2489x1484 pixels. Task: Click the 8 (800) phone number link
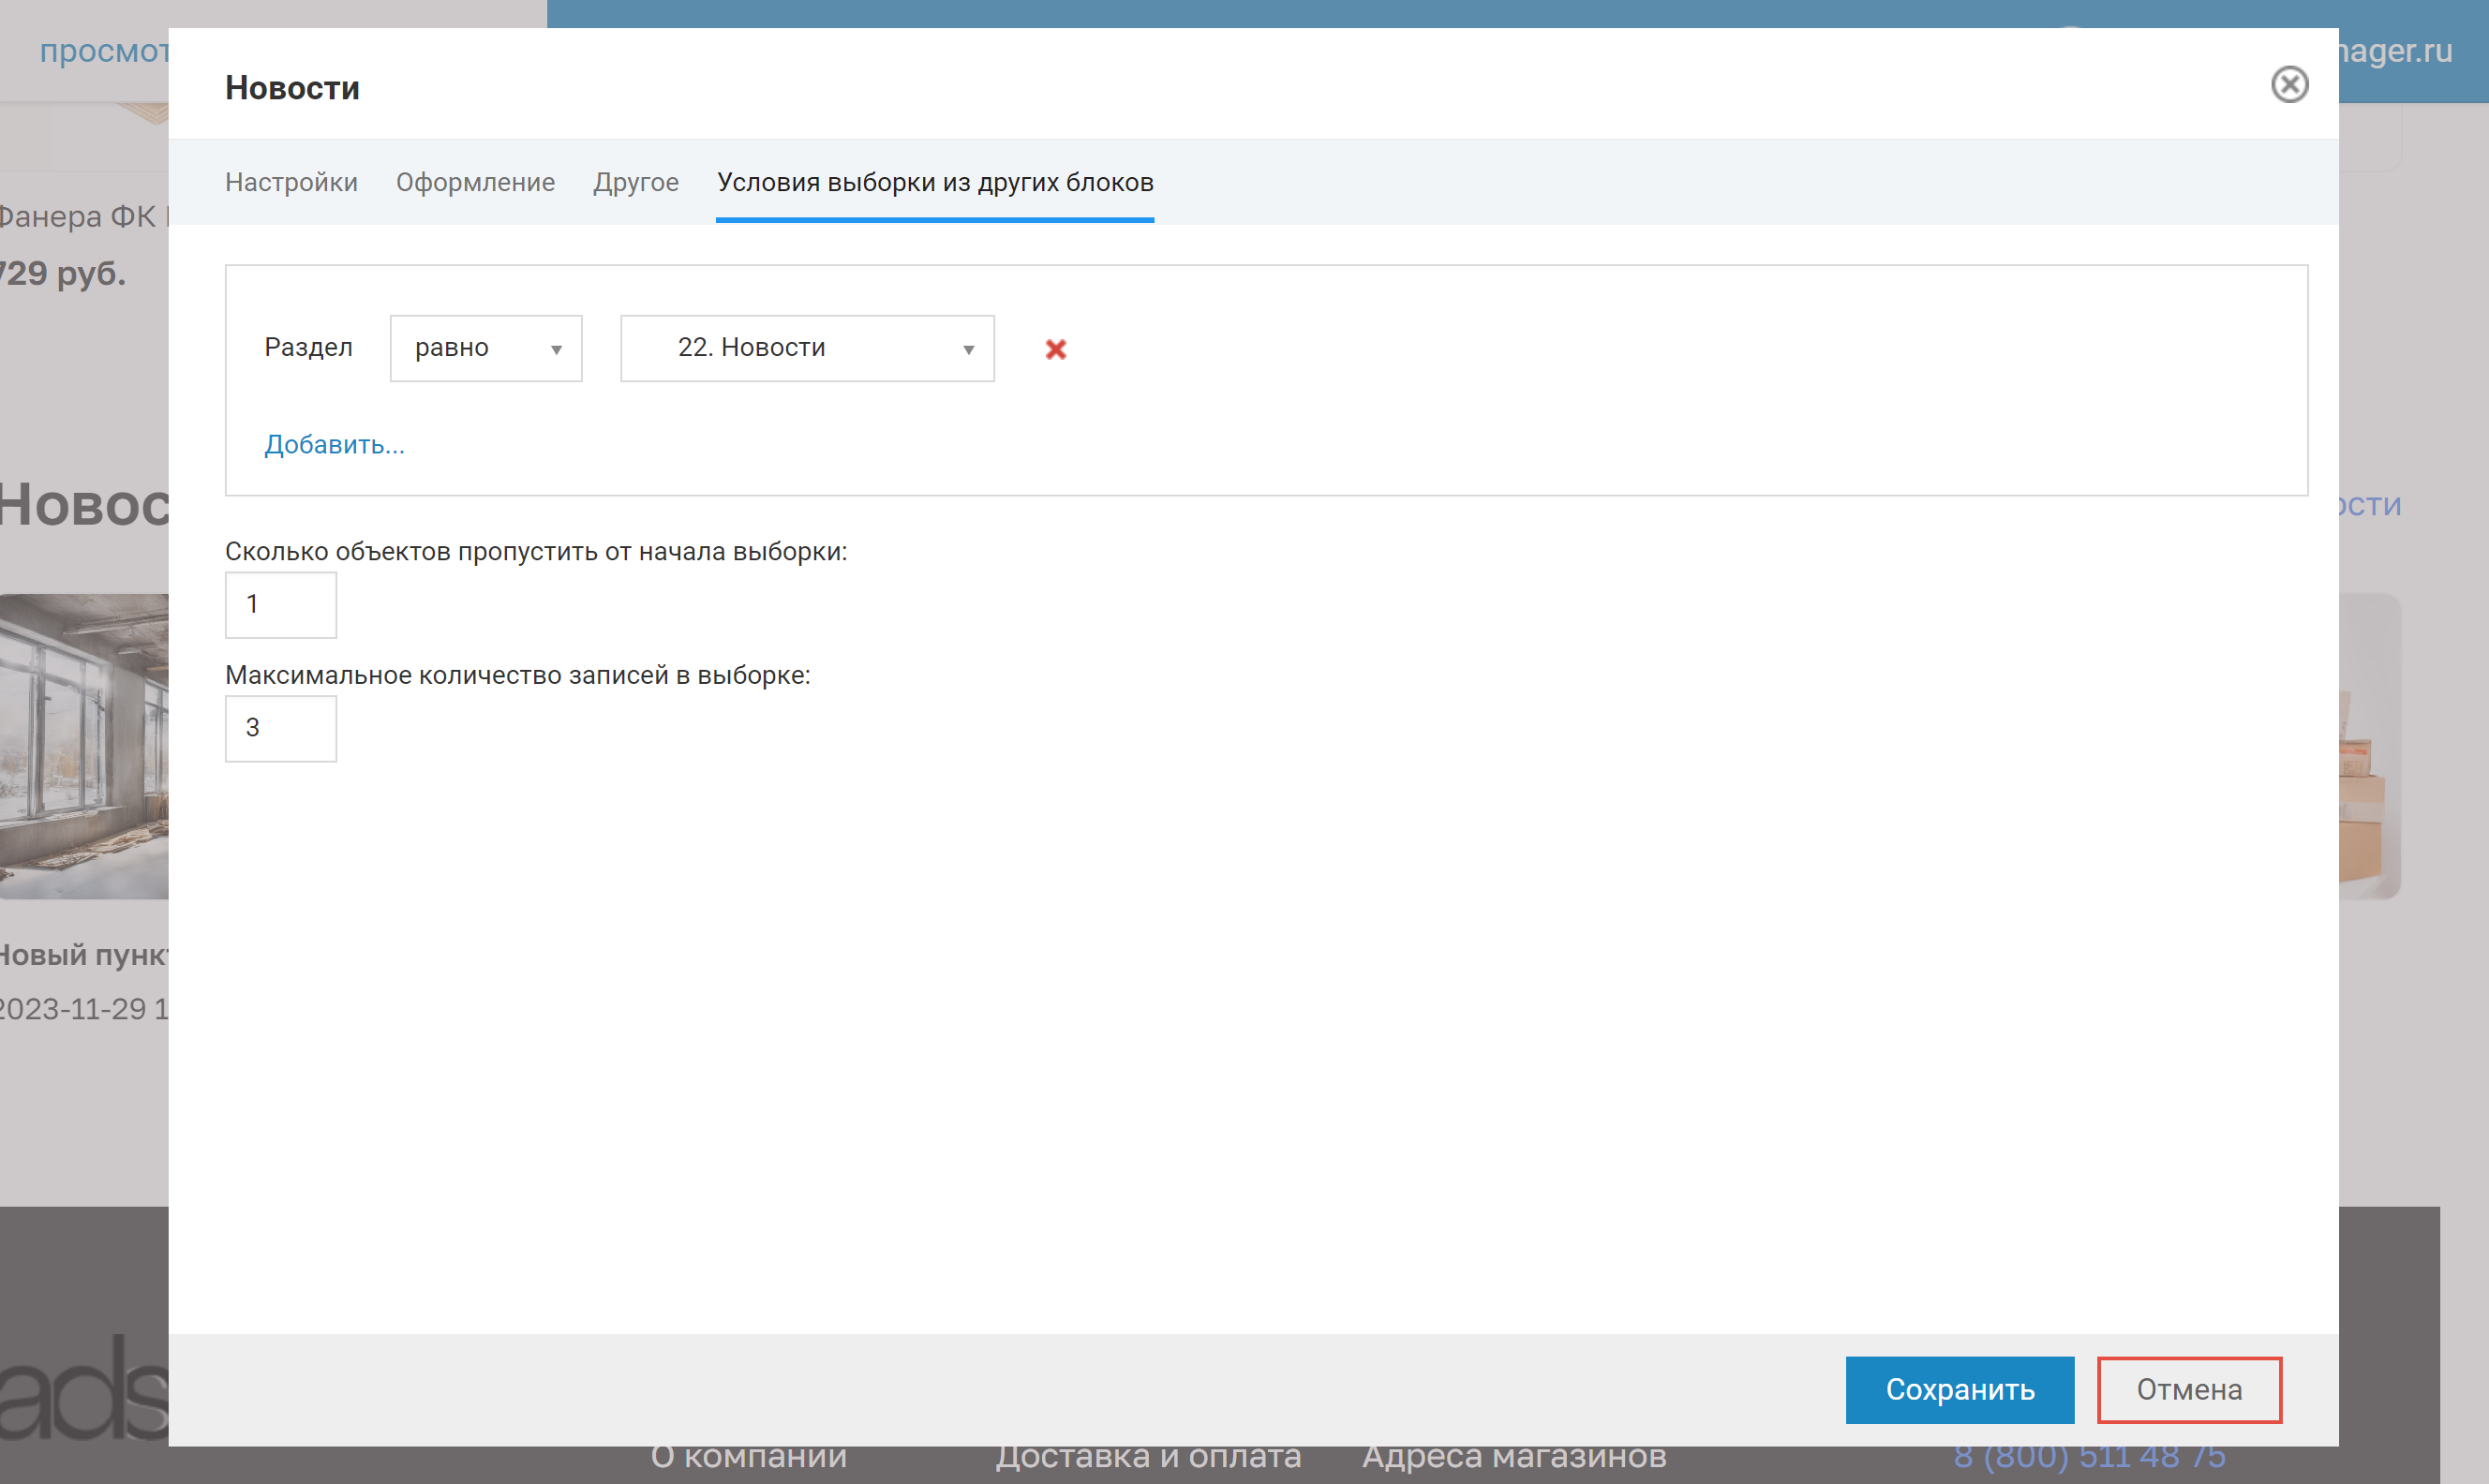(x=2088, y=1458)
